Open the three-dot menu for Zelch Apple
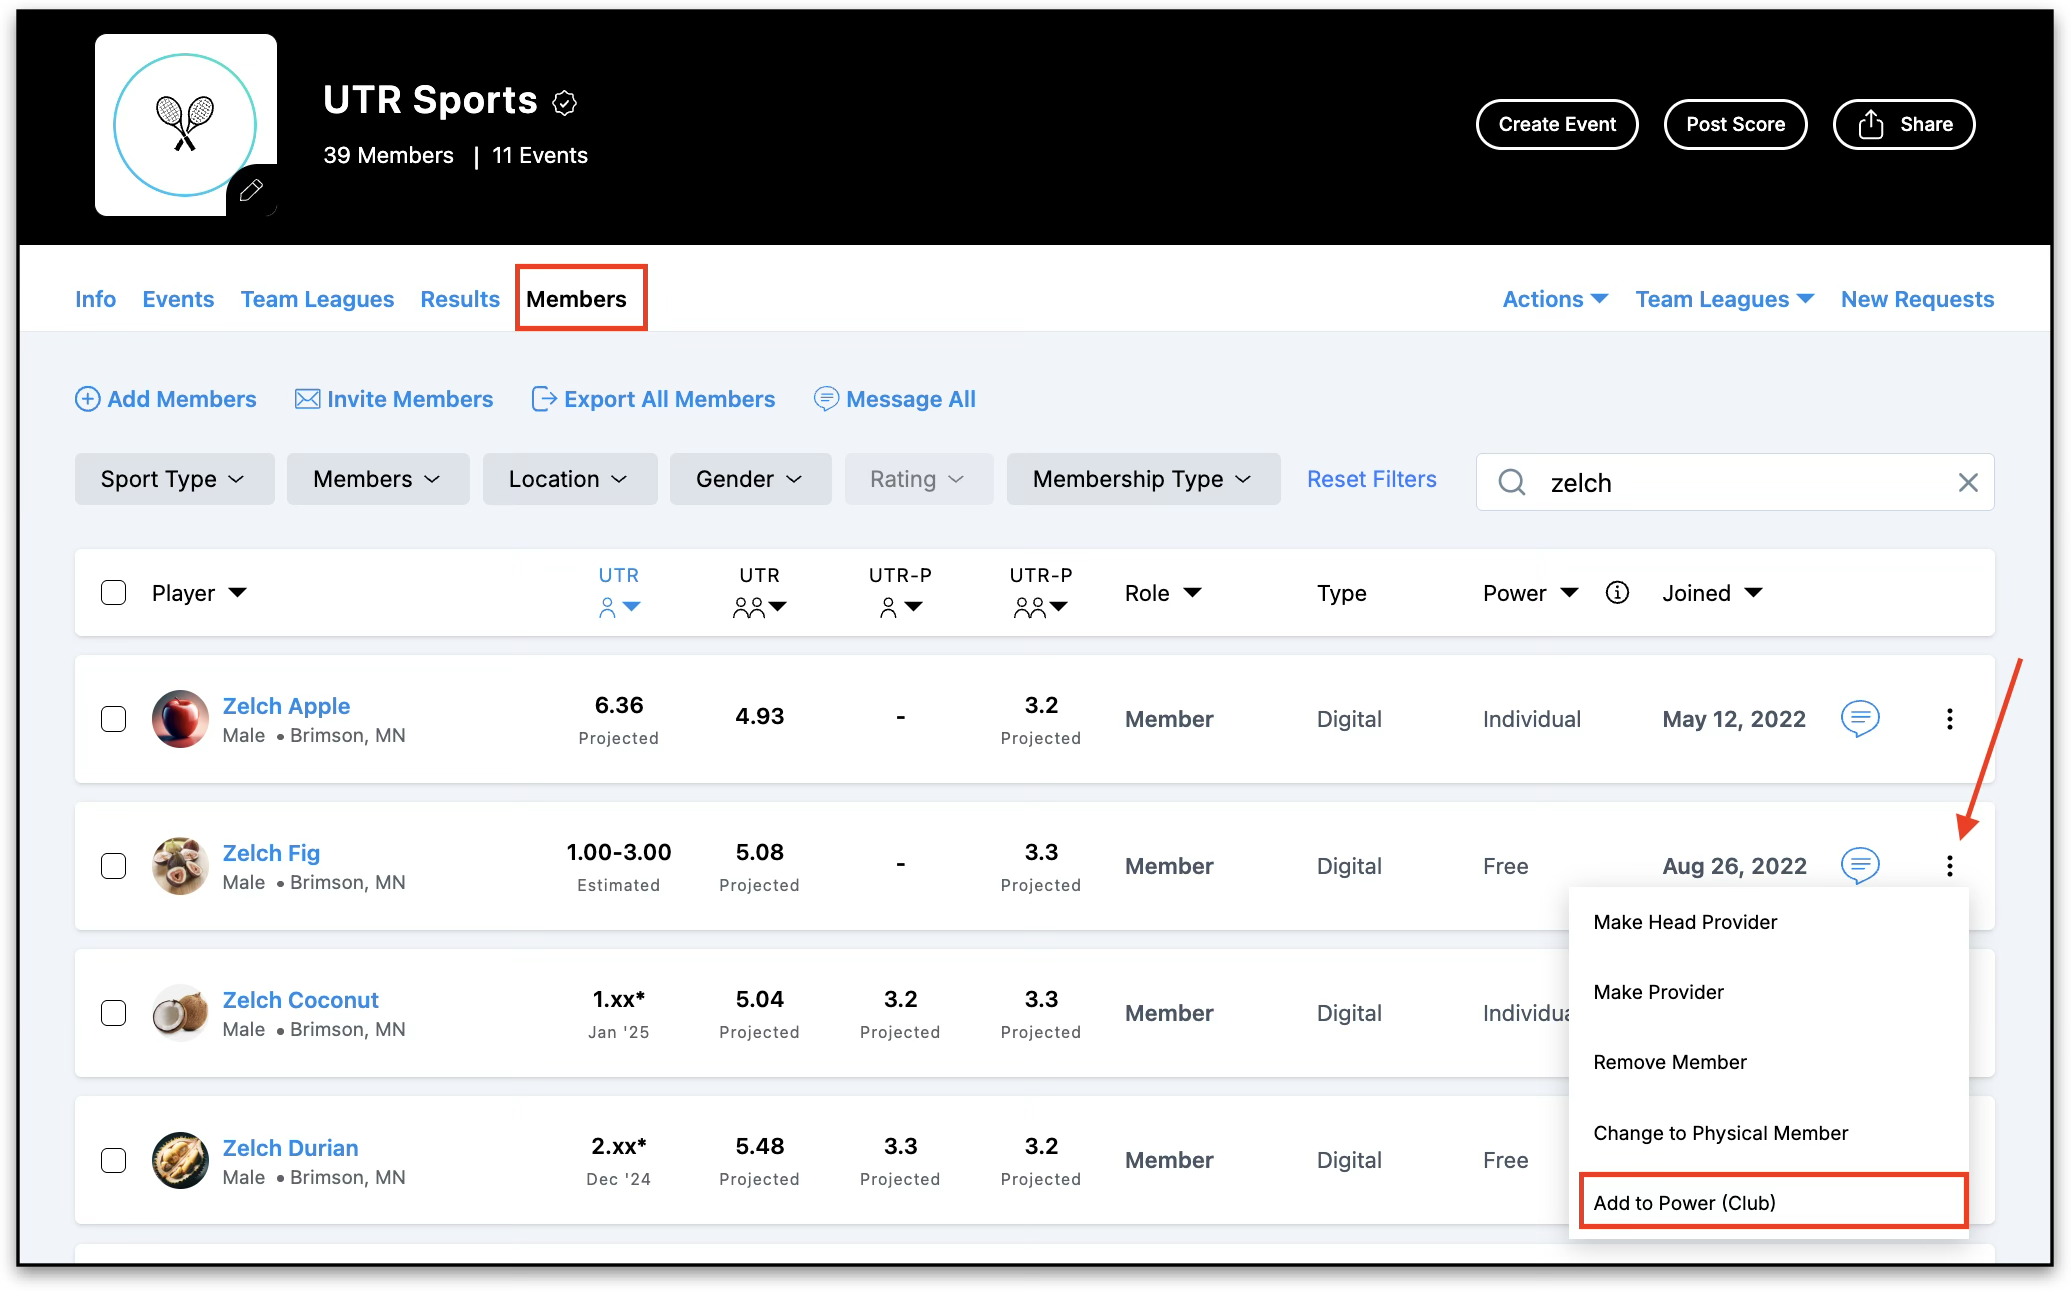Image resolution: width=2071 pixels, height=1291 pixels. (x=1949, y=719)
